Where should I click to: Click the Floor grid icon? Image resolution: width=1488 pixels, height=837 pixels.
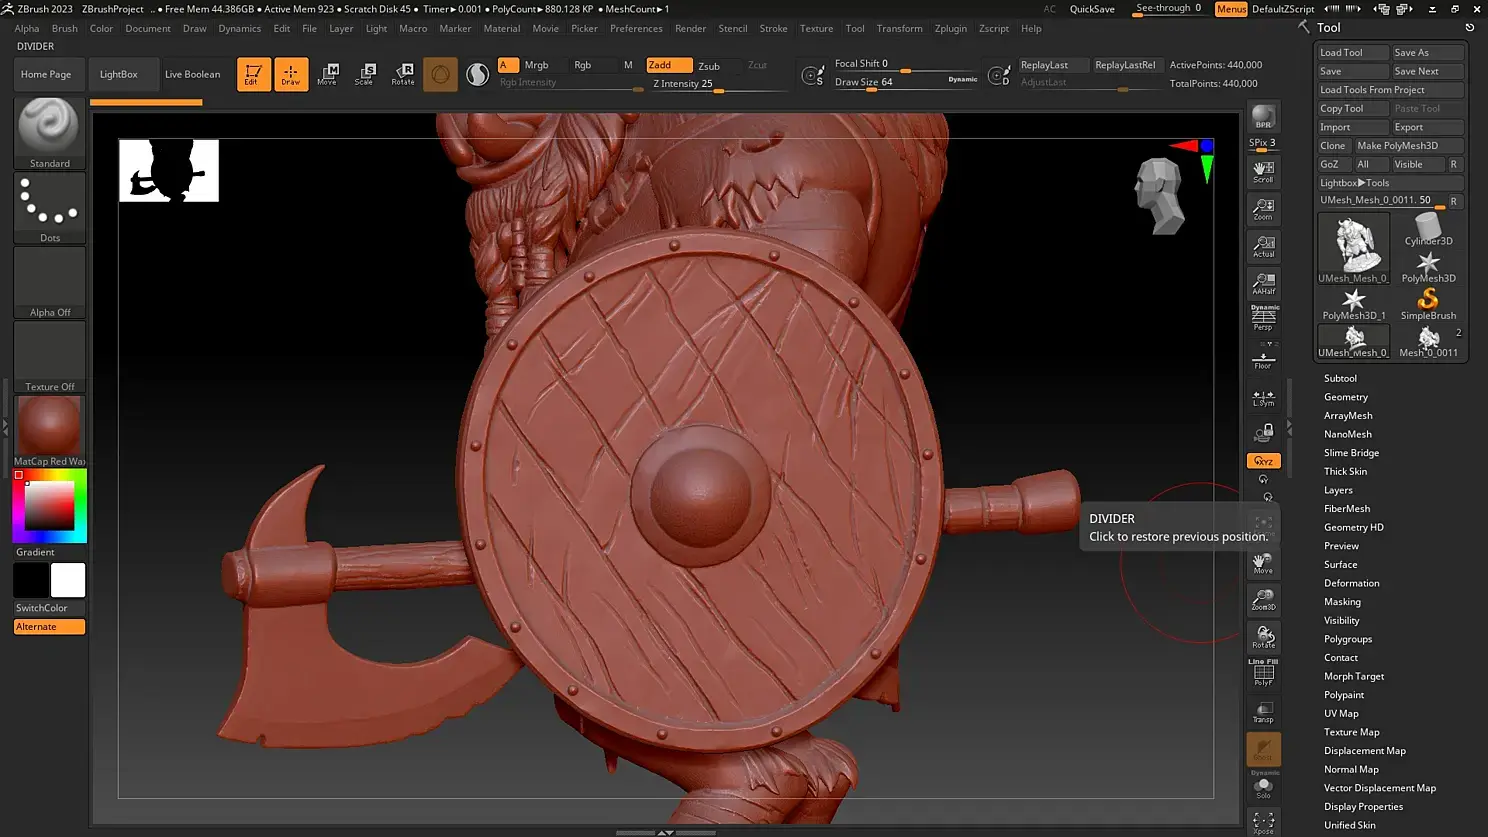tap(1263, 359)
